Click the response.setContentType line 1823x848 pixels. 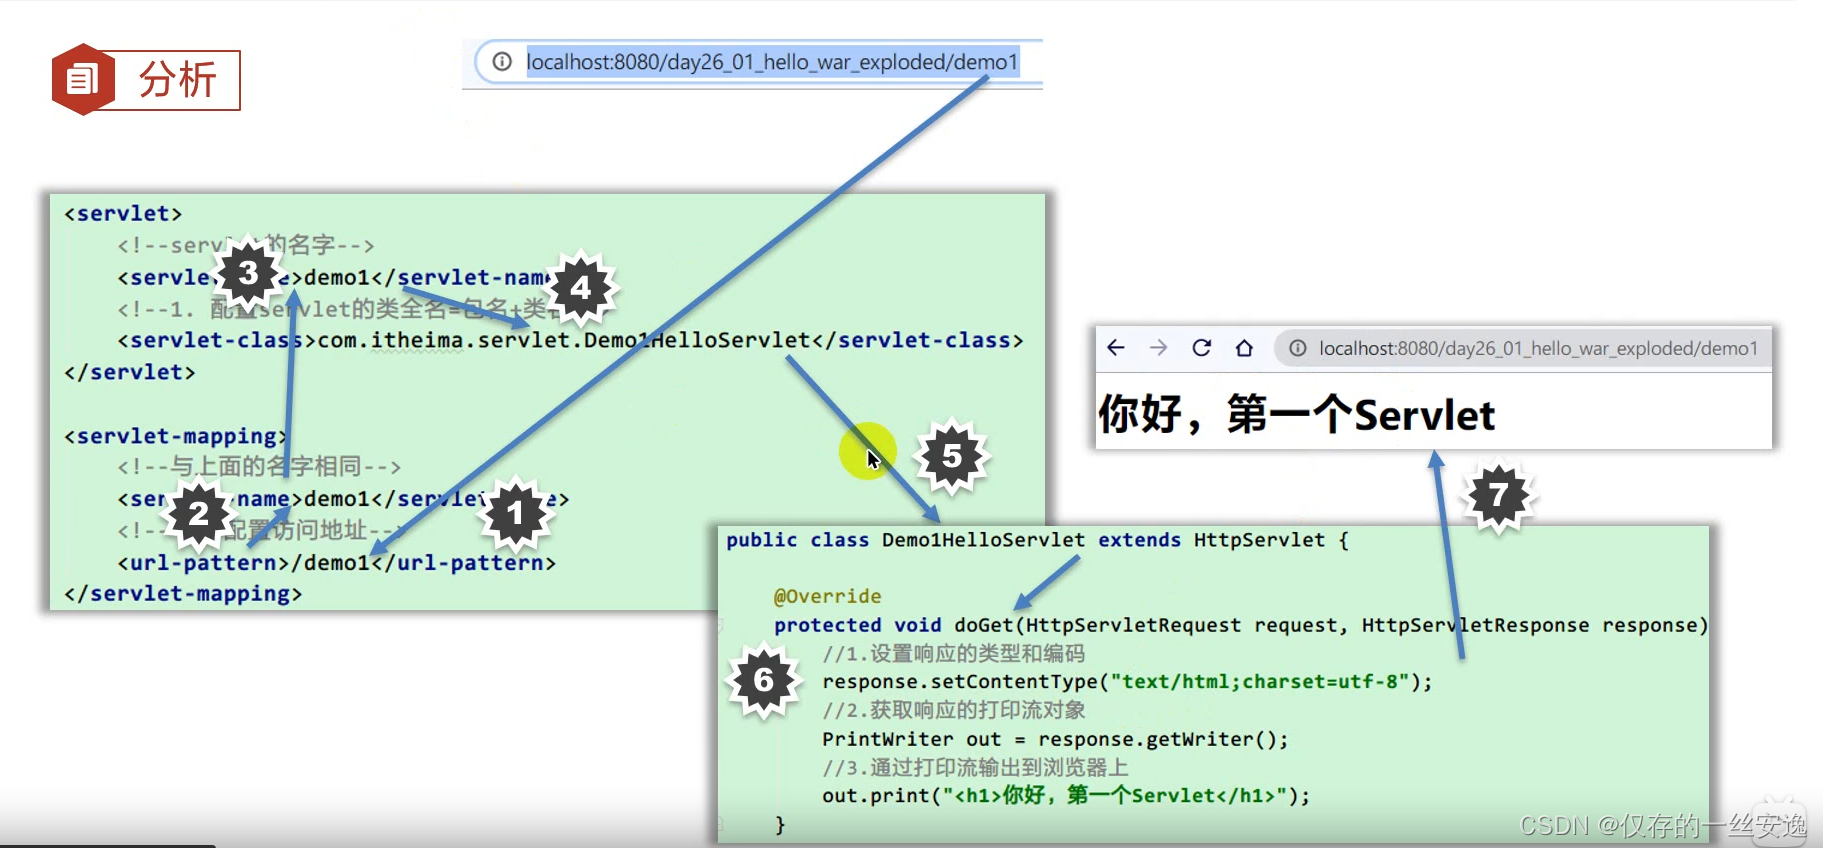[1127, 682]
